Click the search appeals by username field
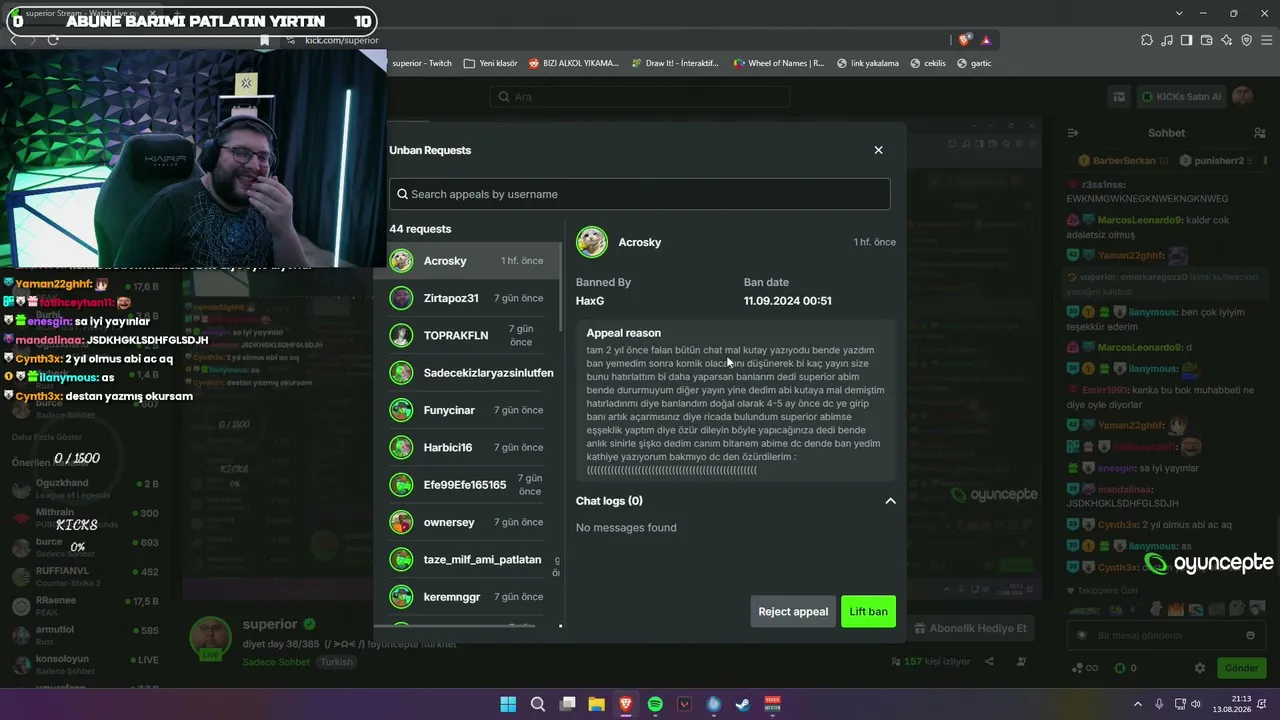This screenshot has height=720, width=1280. coord(639,194)
